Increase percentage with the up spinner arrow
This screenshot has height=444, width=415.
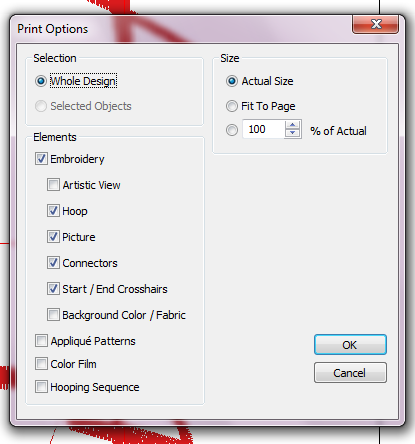click(292, 125)
